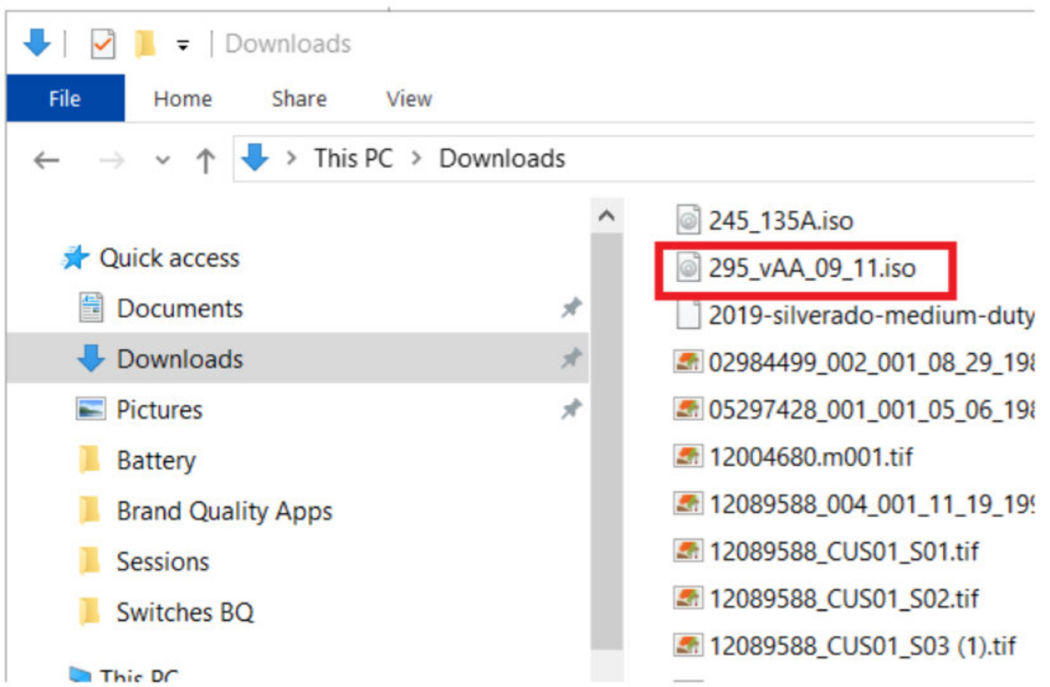
Task: Click the pin icon beside Pictures
Action: pos(571,408)
